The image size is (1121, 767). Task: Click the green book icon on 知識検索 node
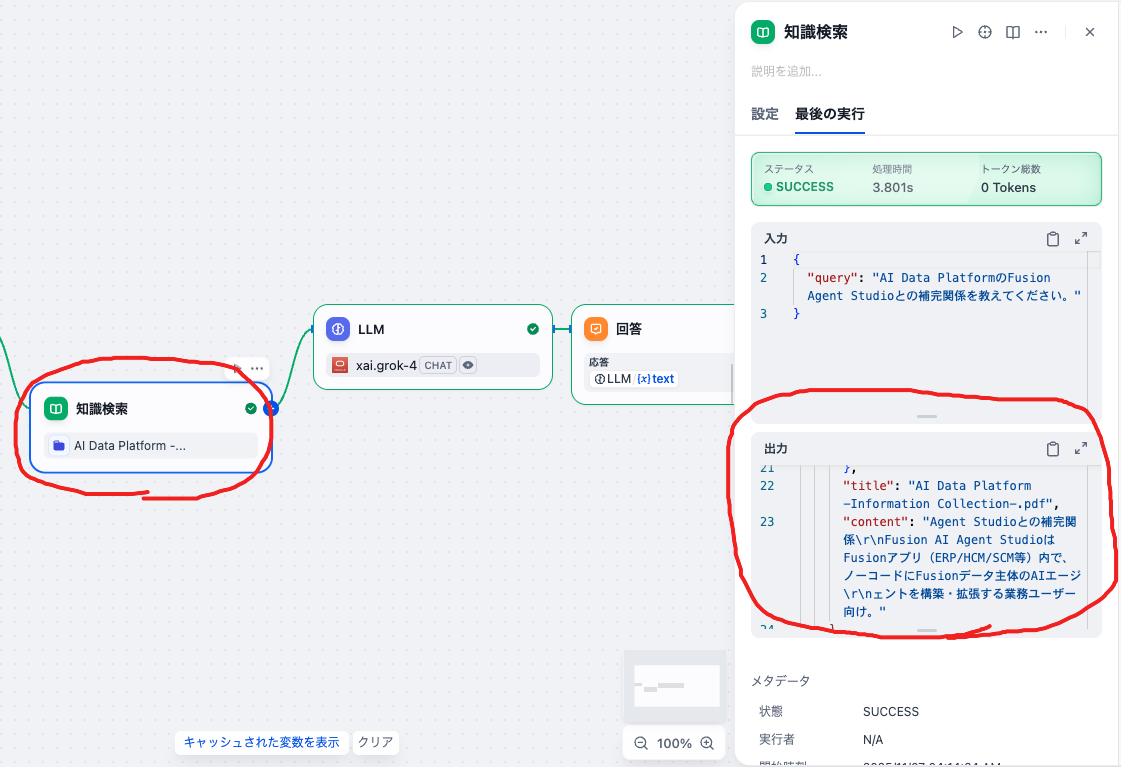(x=56, y=409)
